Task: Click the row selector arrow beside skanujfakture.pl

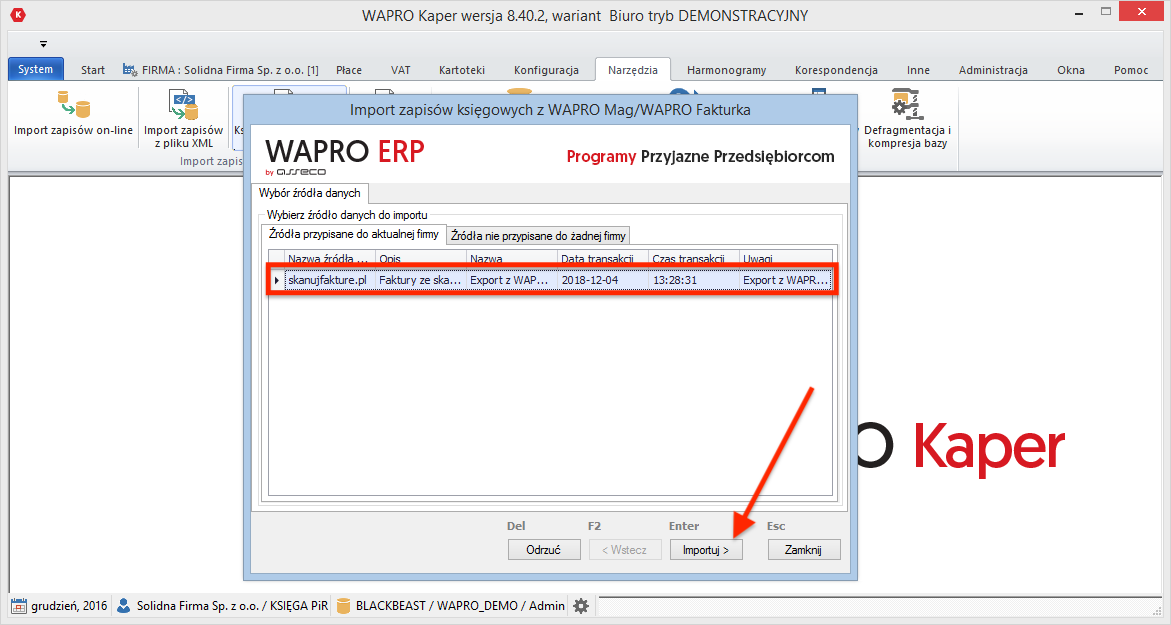Action: [x=277, y=280]
